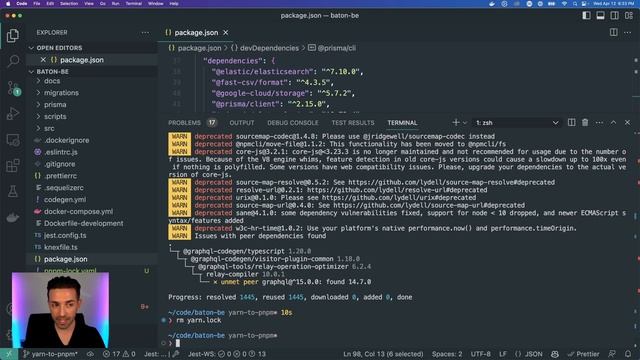This screenshot has height=360, width=640.
Task: Open the Explorer view in activity bar
Action: 13,36
